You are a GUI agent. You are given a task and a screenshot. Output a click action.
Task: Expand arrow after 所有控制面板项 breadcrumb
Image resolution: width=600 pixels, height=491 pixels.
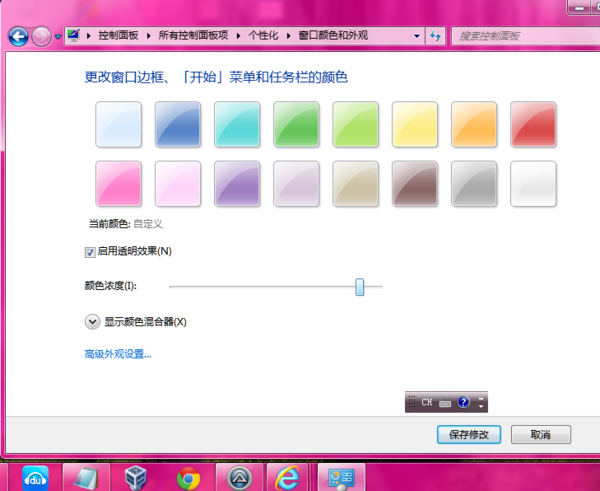(238, 36)
